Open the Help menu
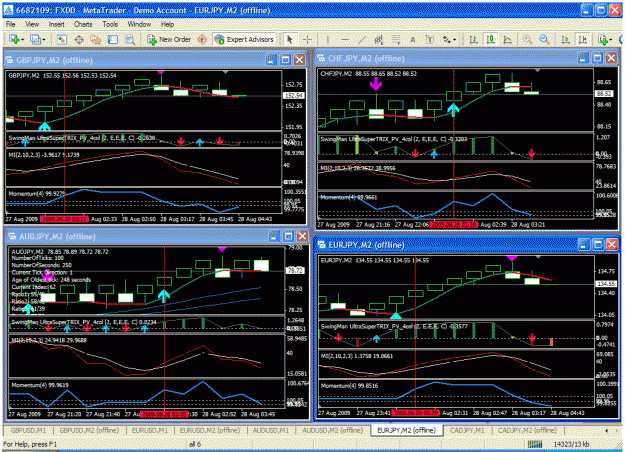Image resolution: width=625 pixels, height=452 pixels. click(x=167, y=24)
